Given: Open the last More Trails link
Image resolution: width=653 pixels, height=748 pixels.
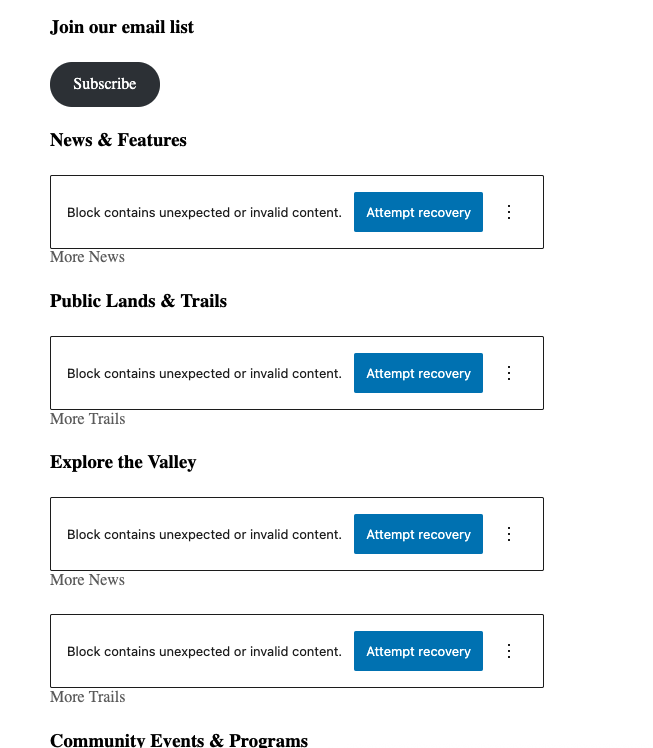Looking at the screenshot, I should [x=87, y=697].
